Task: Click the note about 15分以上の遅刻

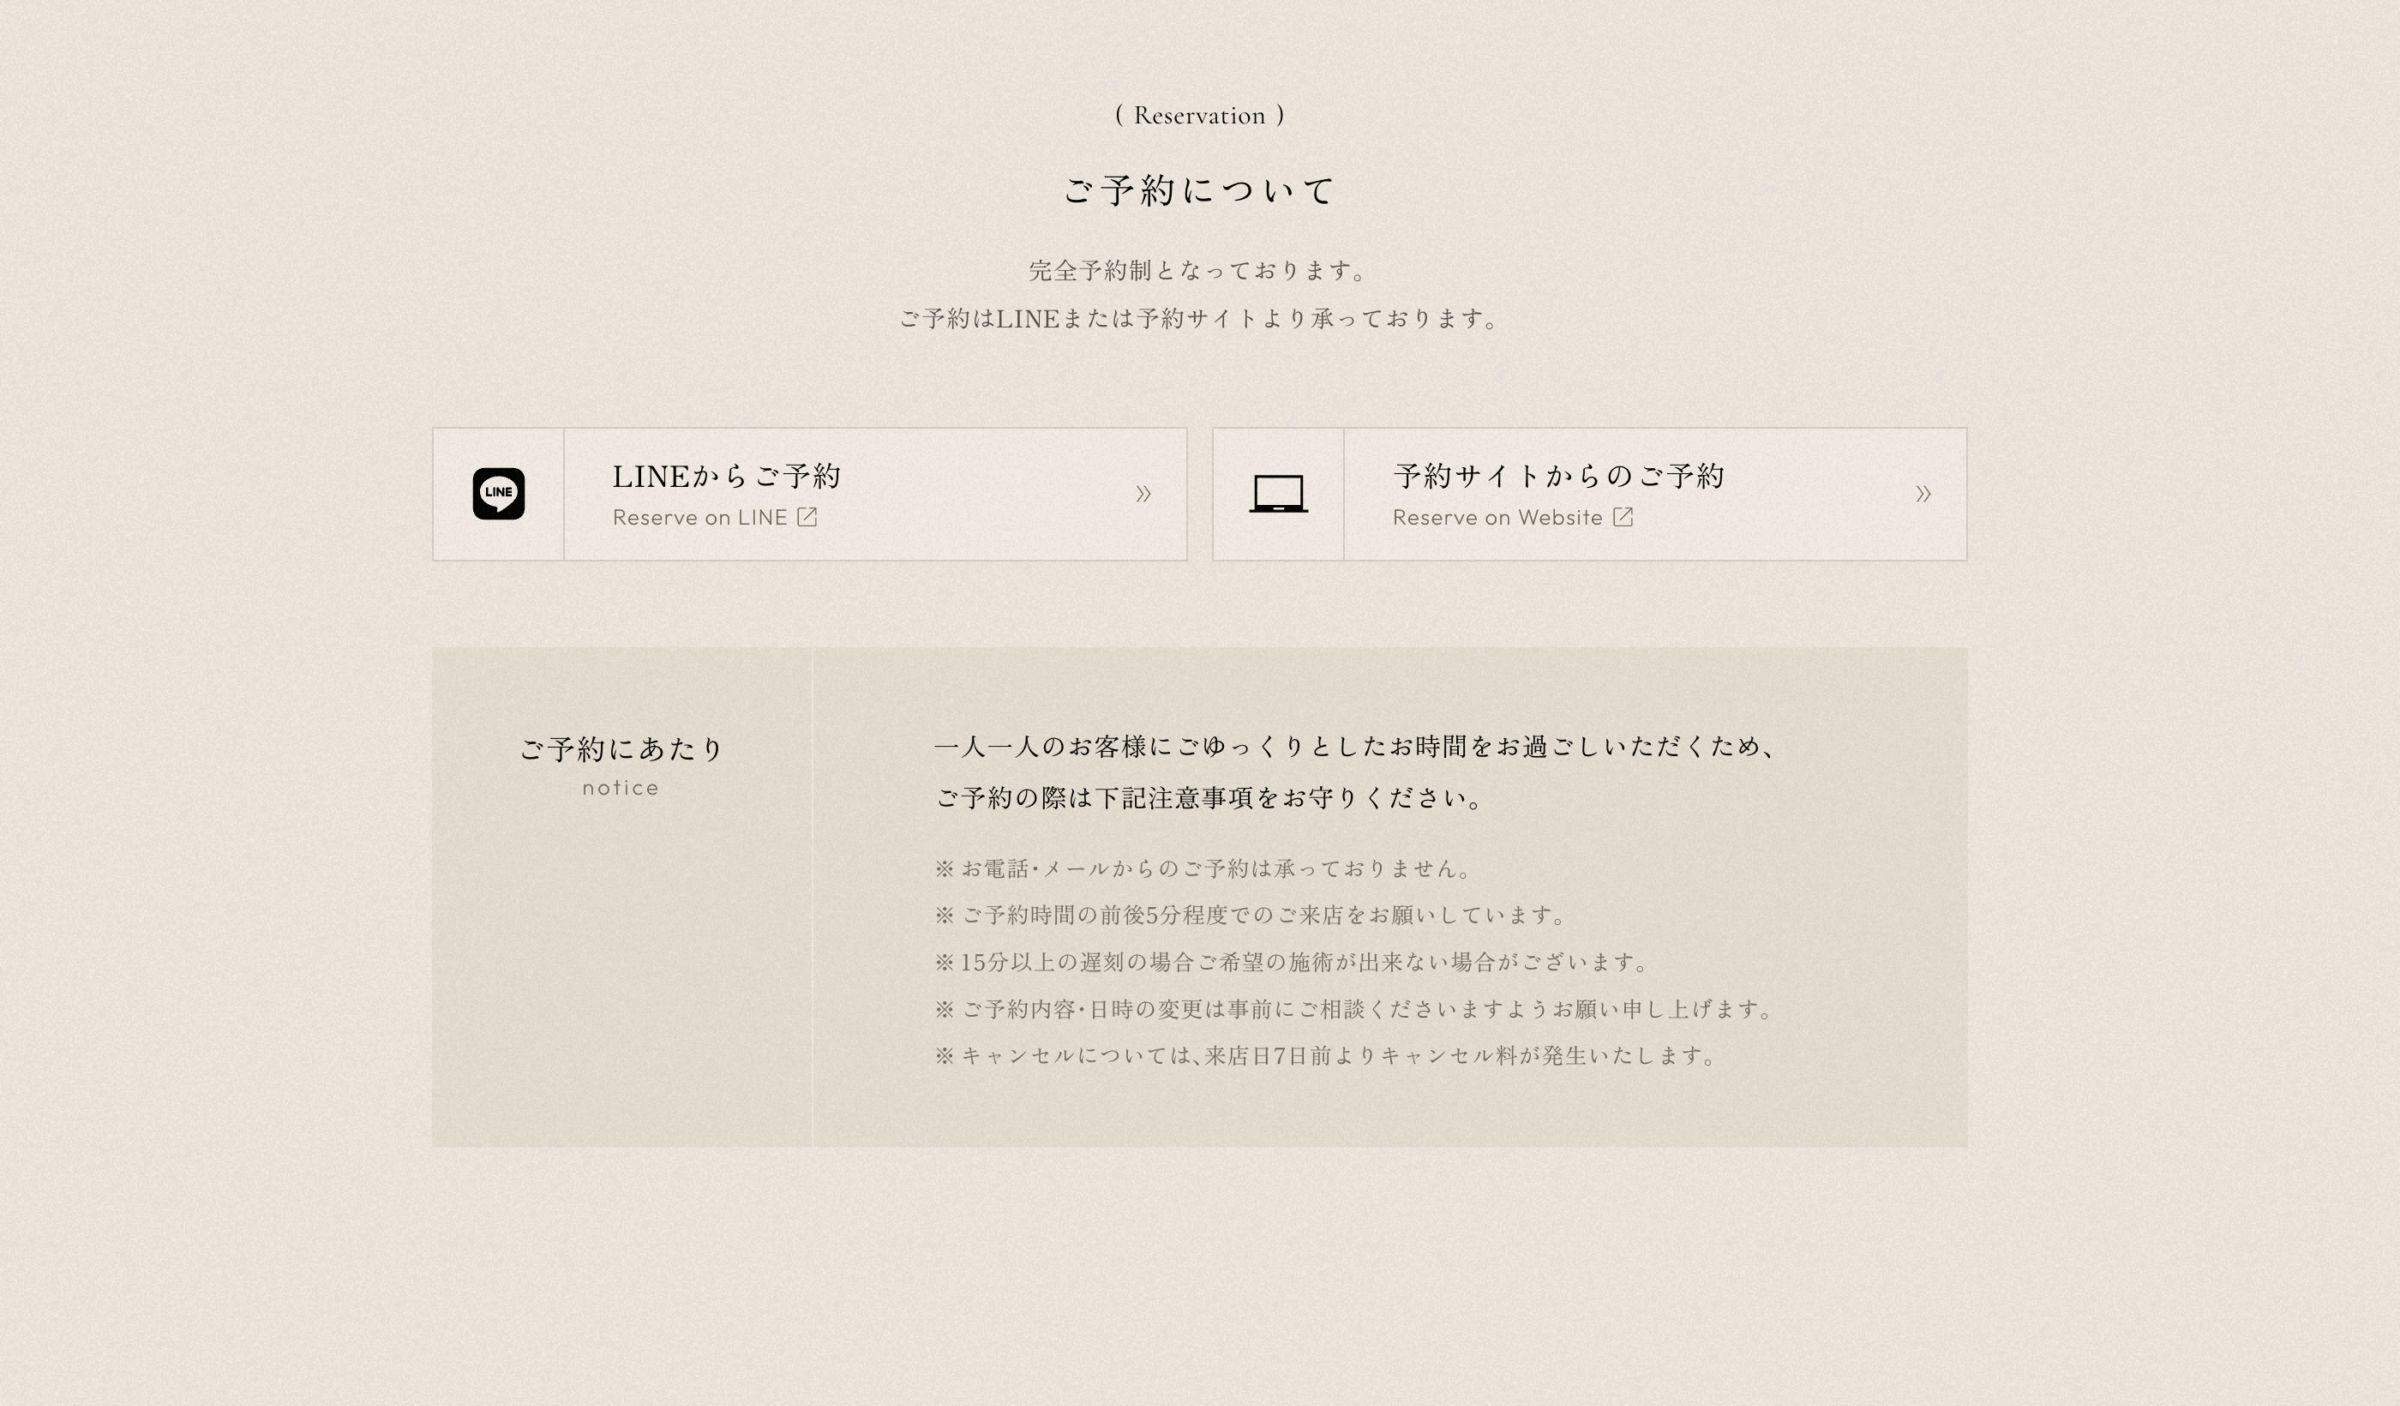Action: (x=1293, y=962)
